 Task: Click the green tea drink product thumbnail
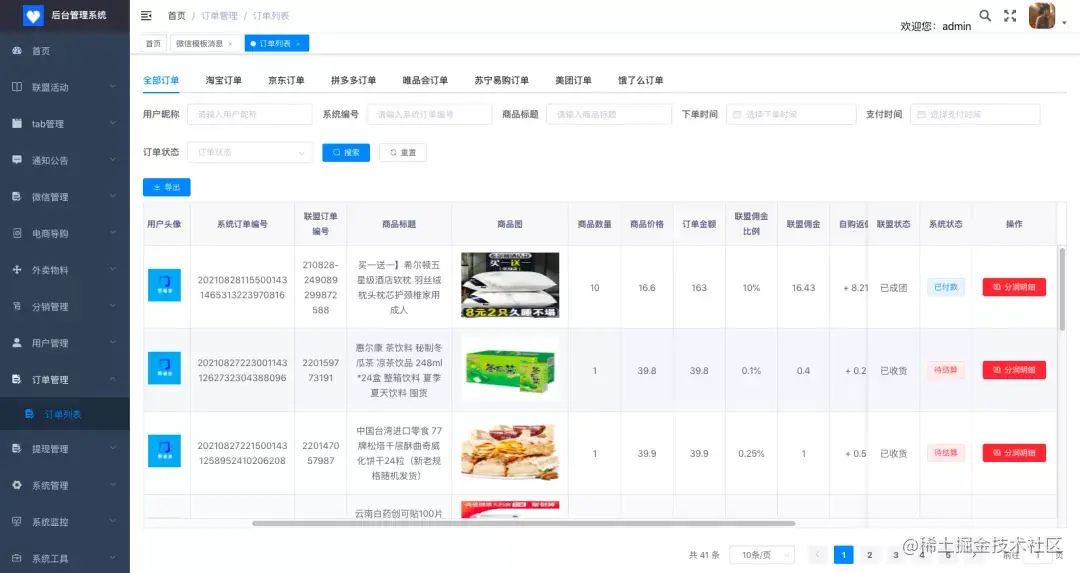tap(510, 368)
